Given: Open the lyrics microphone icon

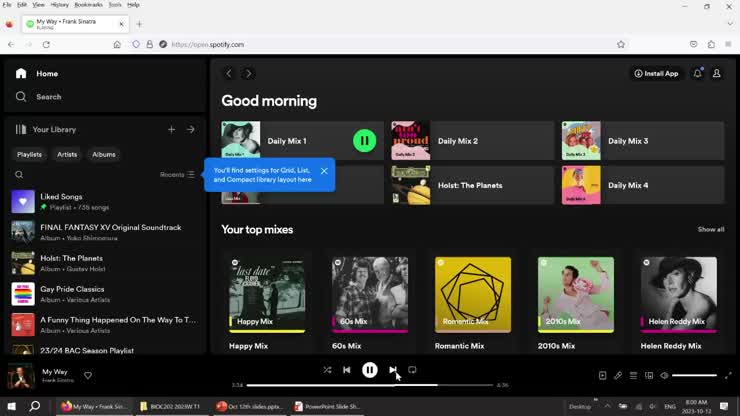Looking at the screenshot, I should click(618, 376).
